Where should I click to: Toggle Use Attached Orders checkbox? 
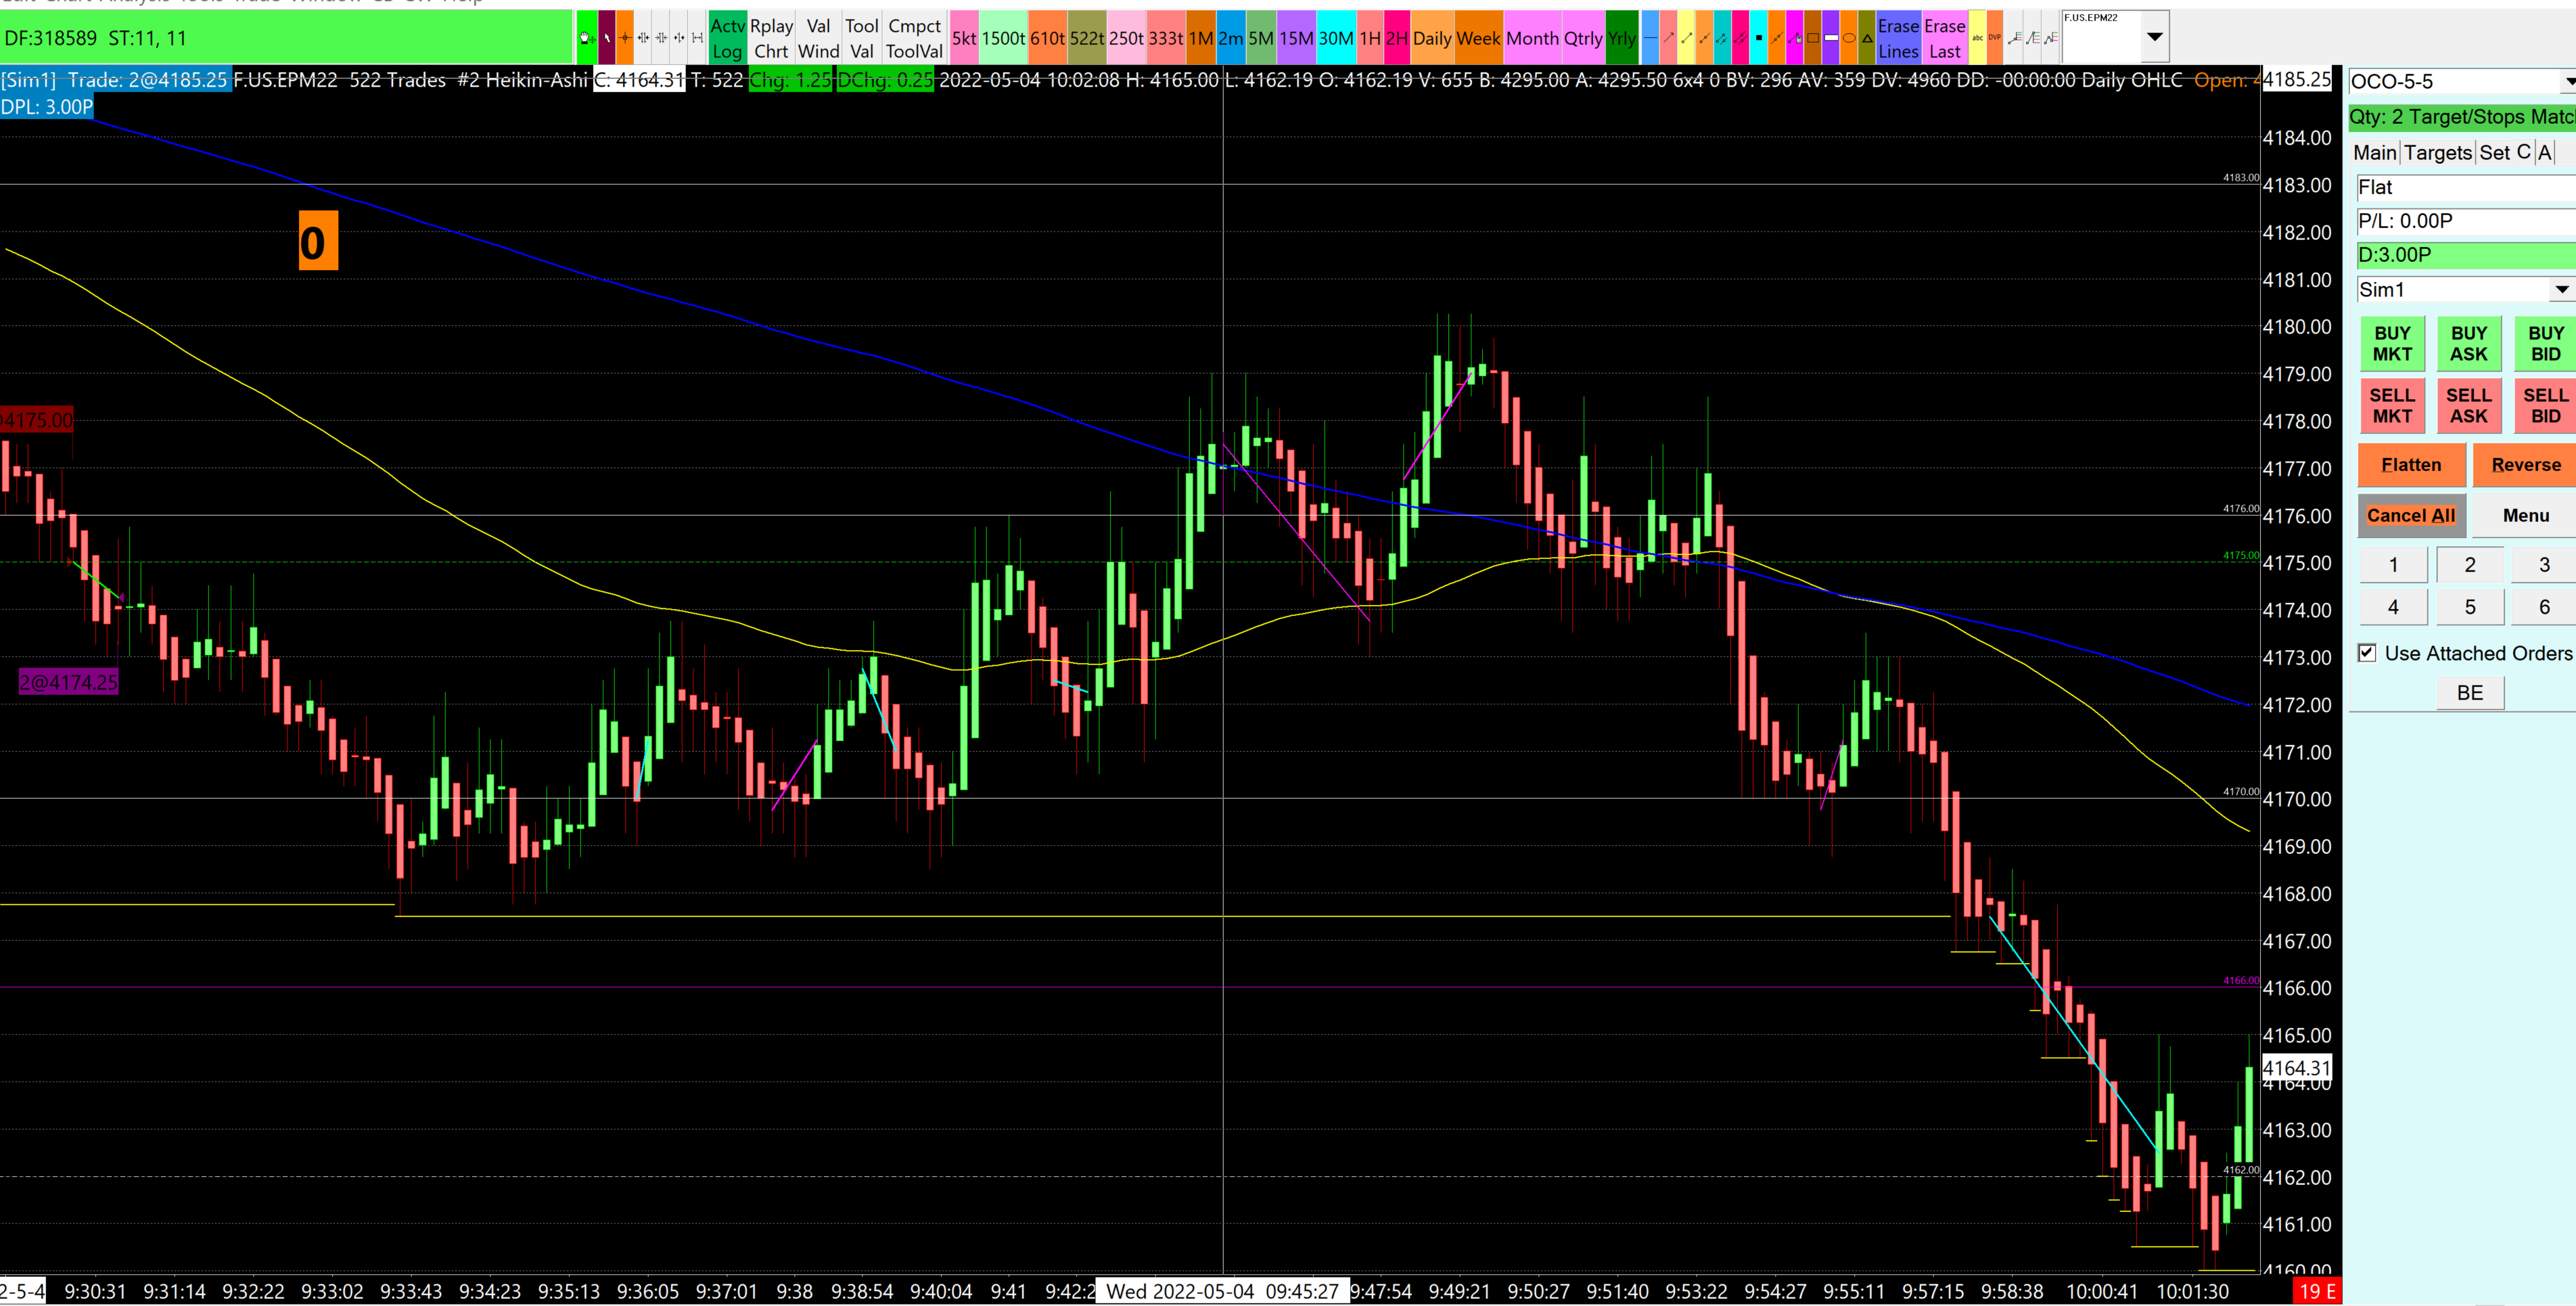2367,653
